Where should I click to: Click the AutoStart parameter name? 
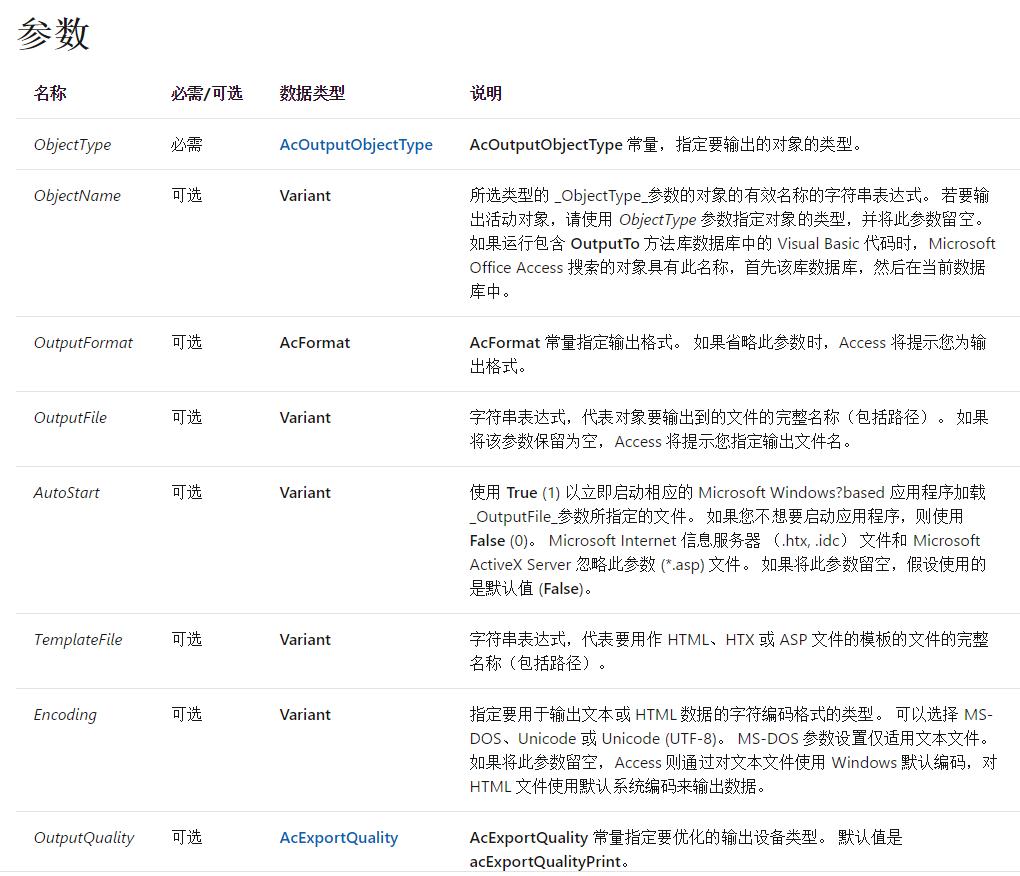pos(65,492)
